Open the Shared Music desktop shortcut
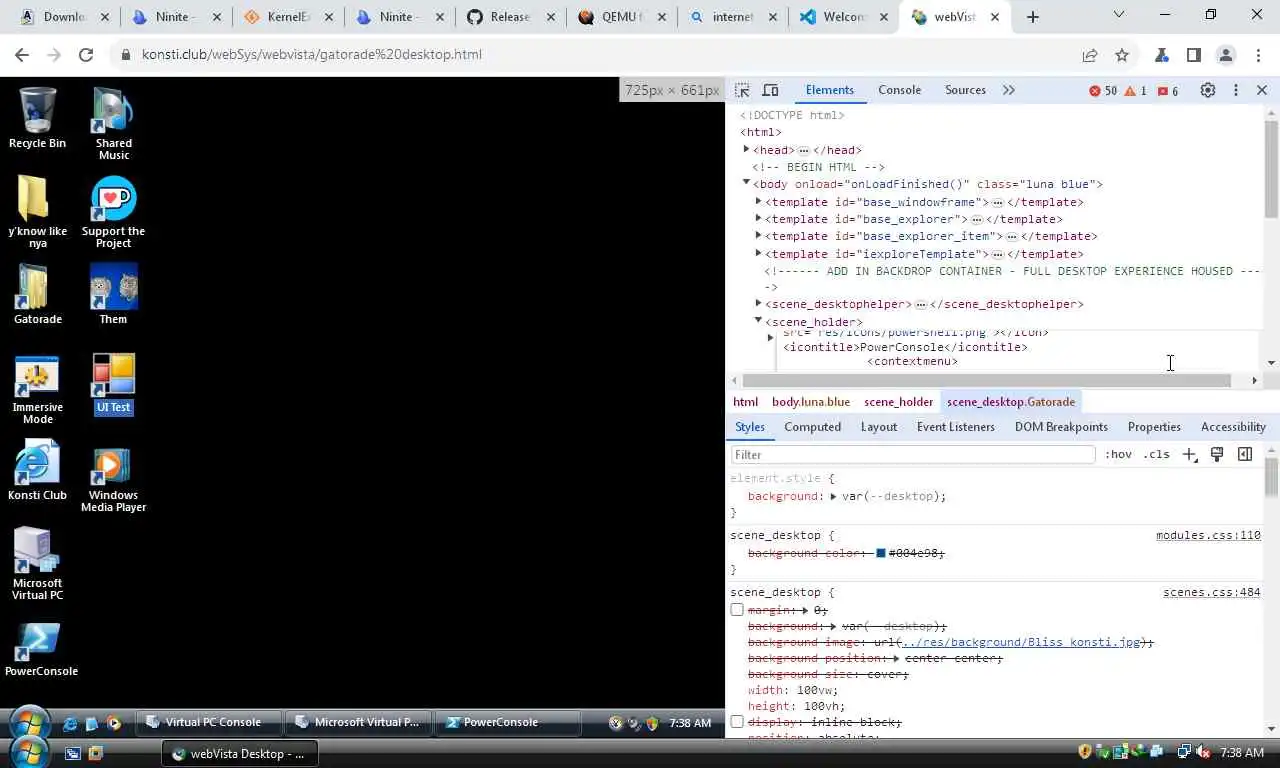The width and height of the screenshot is (1280, 768). (x=113, y=124)
